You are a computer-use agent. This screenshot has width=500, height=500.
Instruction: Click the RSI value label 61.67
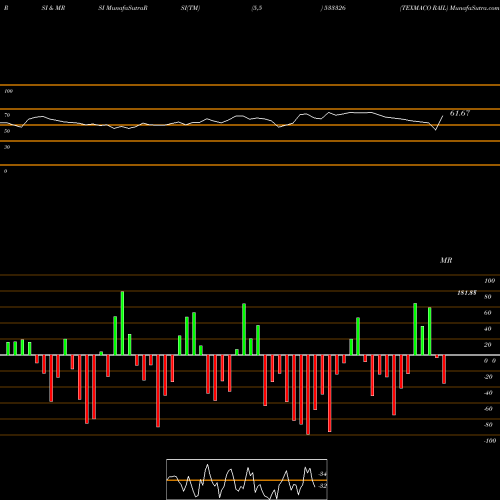click(x=460, y=113)
